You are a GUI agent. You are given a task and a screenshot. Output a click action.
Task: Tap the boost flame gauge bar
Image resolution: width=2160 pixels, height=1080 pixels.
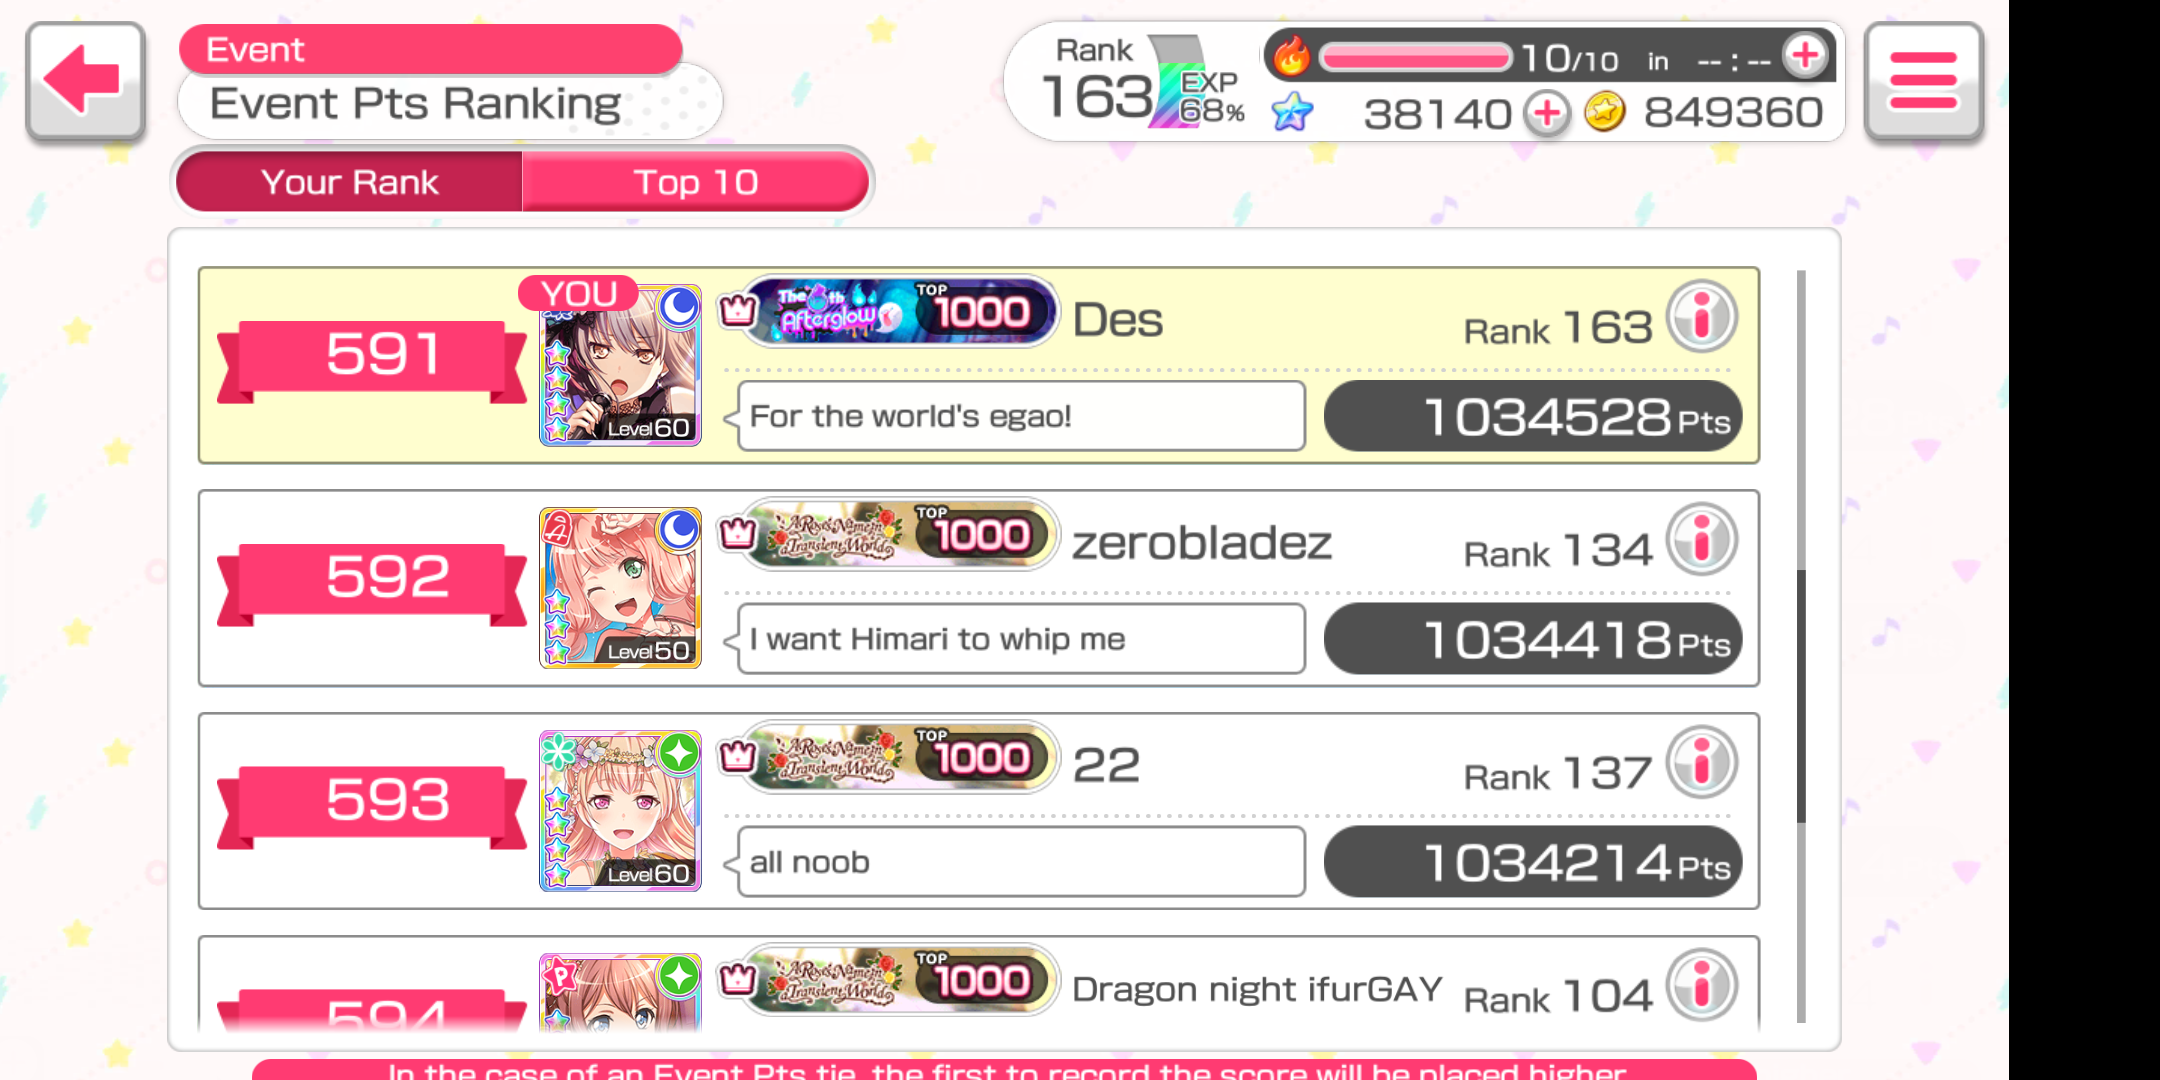click(x=1415, y=56)
